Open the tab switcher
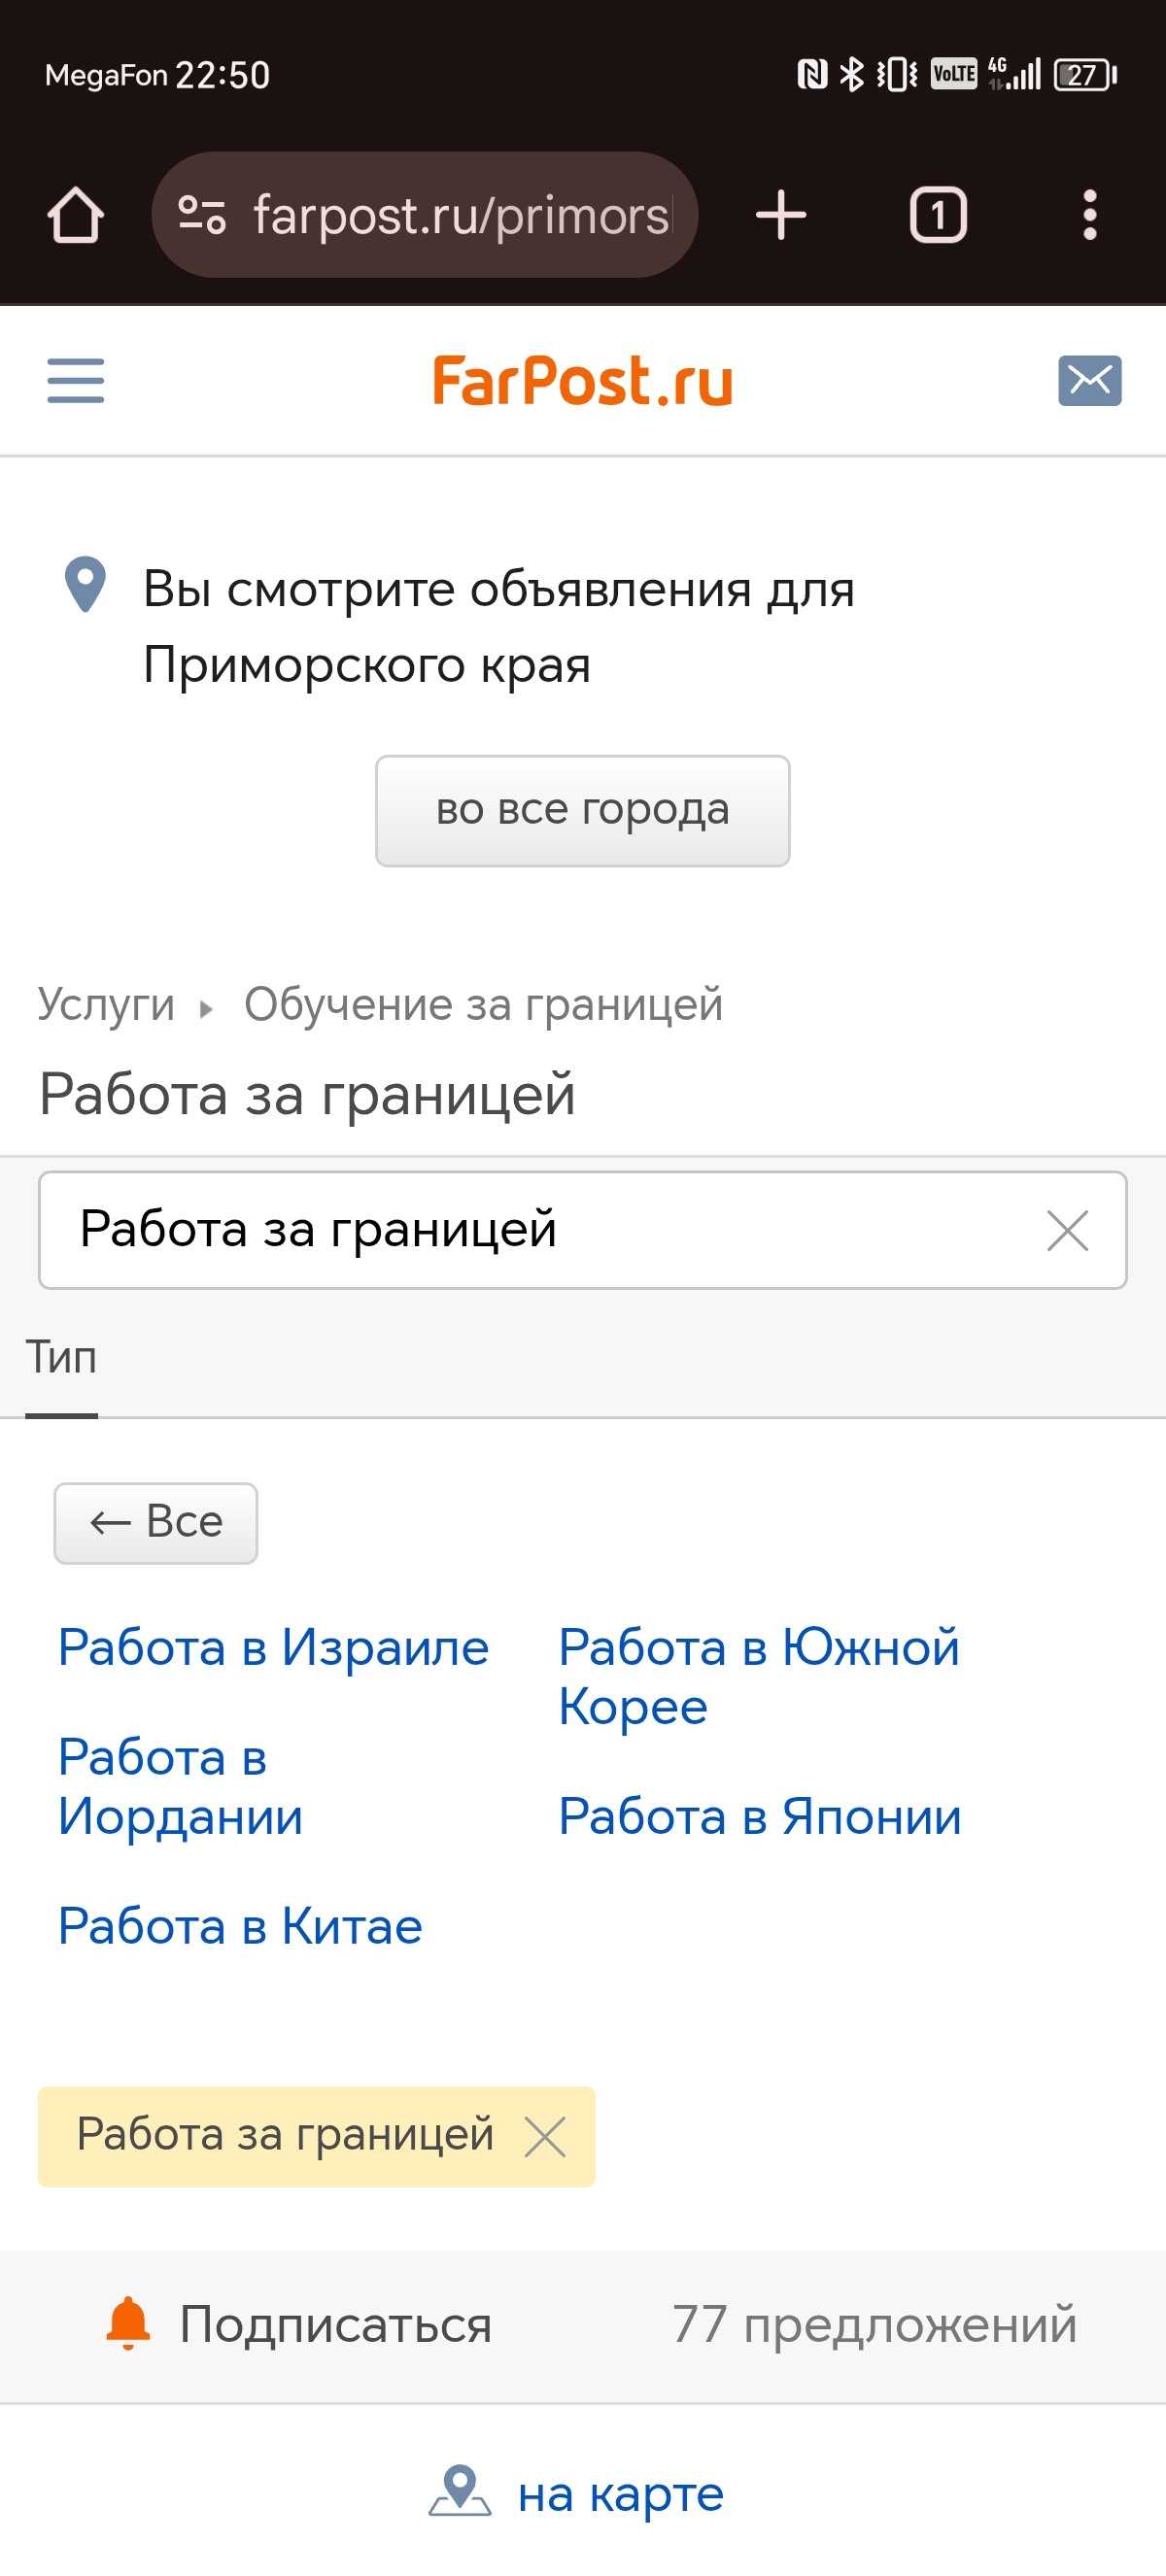This screenshot has width=1166, height=2576. click(x=937, y=215)
